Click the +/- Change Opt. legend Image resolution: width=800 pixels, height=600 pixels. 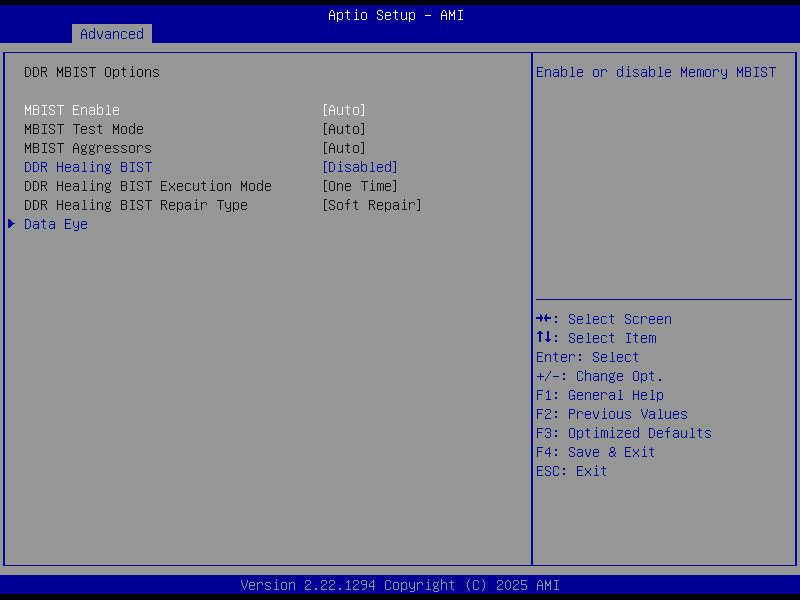(595, 376)
